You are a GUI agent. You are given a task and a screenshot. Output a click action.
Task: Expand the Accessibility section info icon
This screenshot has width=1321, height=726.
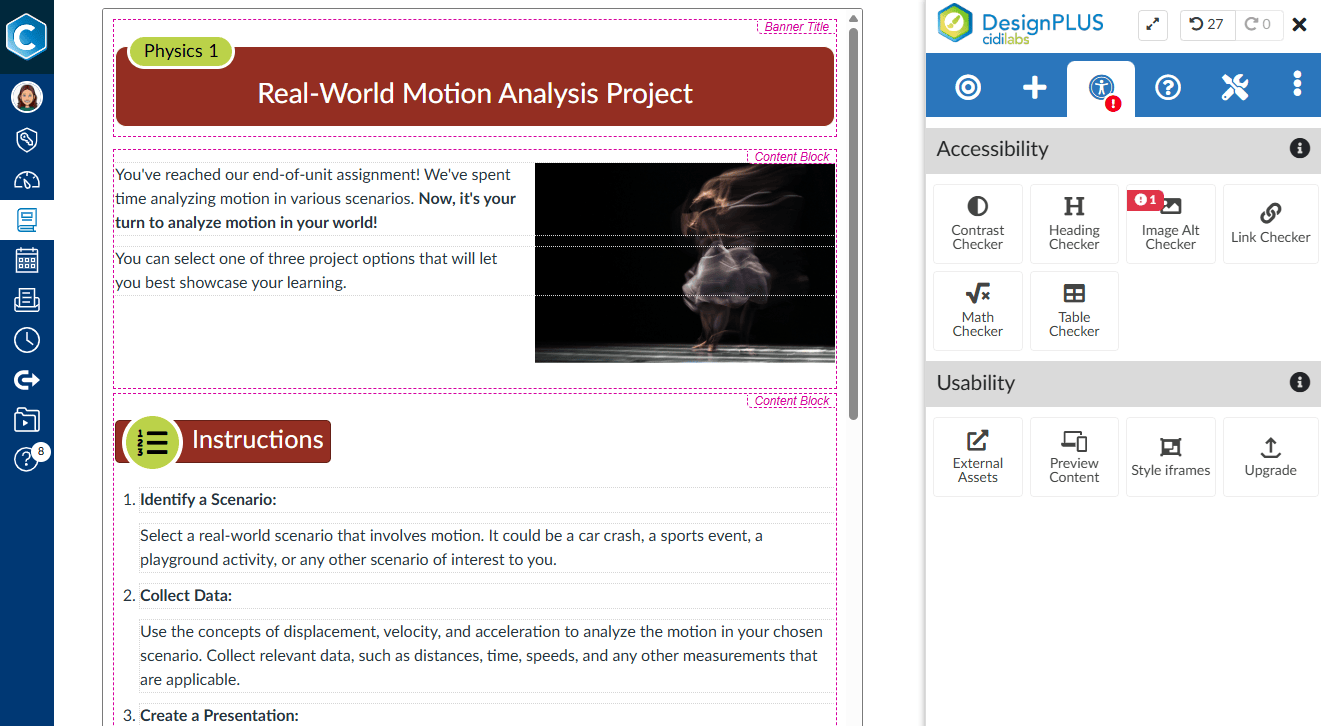(1299, 147)
